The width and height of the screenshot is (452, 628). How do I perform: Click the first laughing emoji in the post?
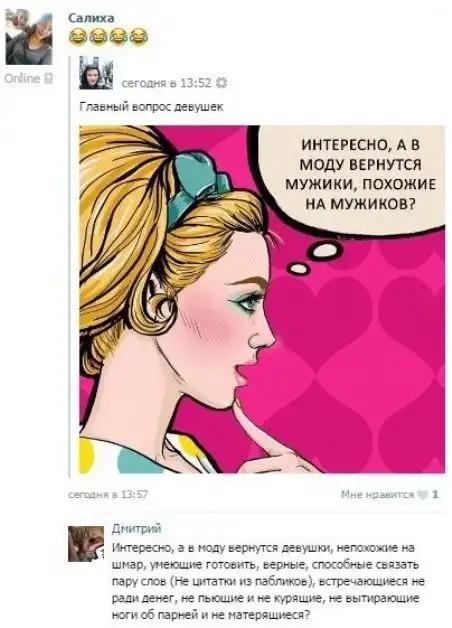(x=78, y=37)
